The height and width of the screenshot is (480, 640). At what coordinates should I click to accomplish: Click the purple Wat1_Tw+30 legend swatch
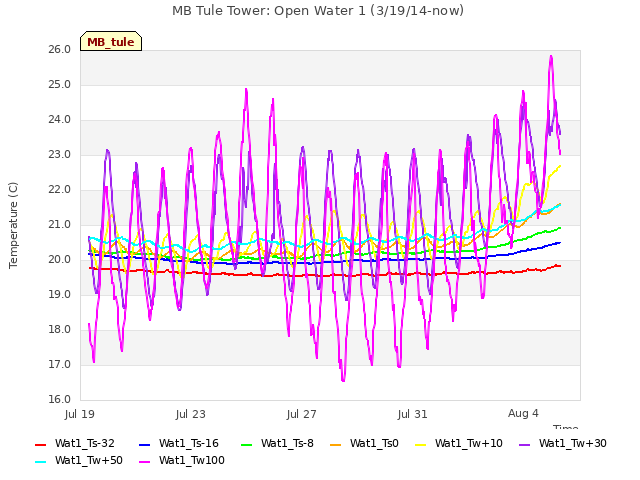[x=524, y=444]
